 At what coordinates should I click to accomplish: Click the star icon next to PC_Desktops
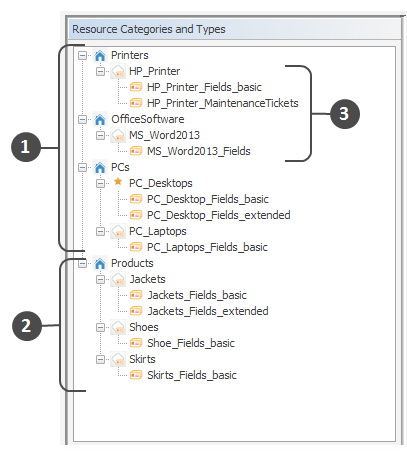(118, 182)
